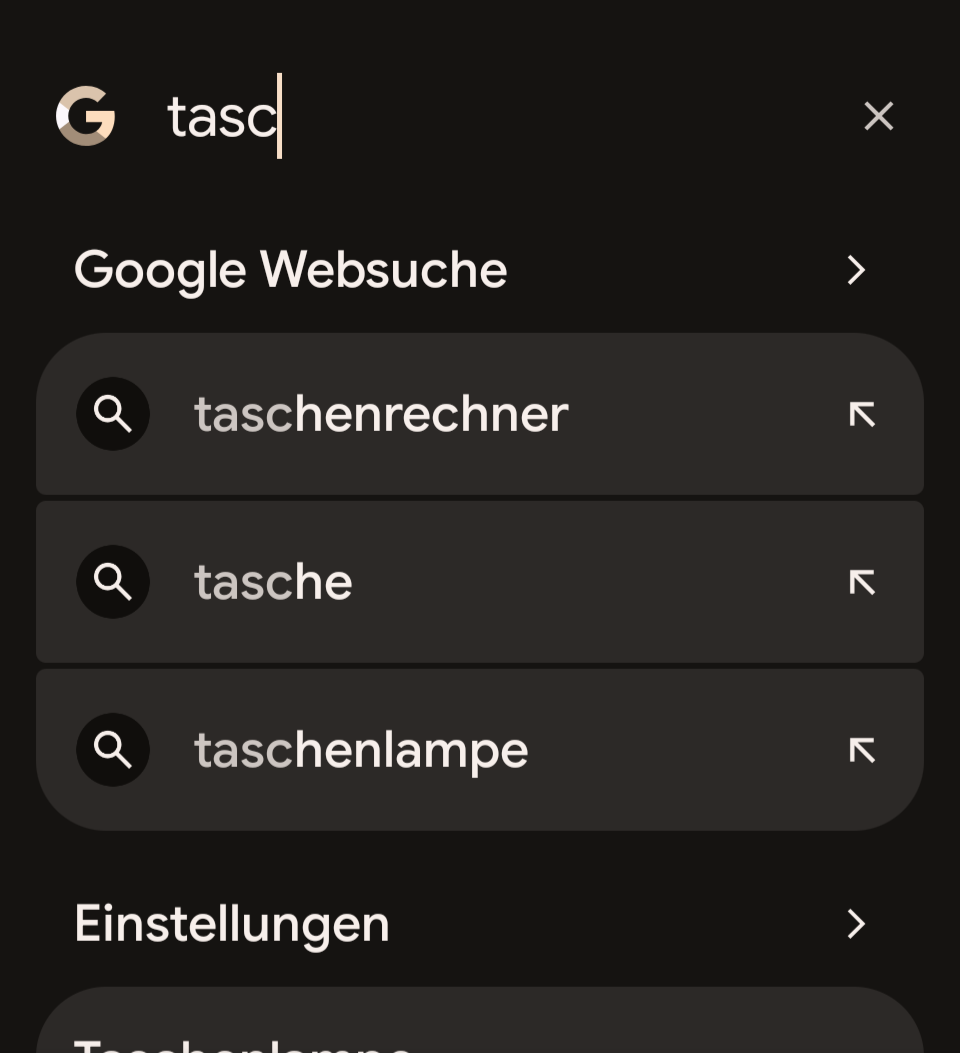Insert taschenlampe into search via arrow
The image size is (960, 1053).
point(862,750)
